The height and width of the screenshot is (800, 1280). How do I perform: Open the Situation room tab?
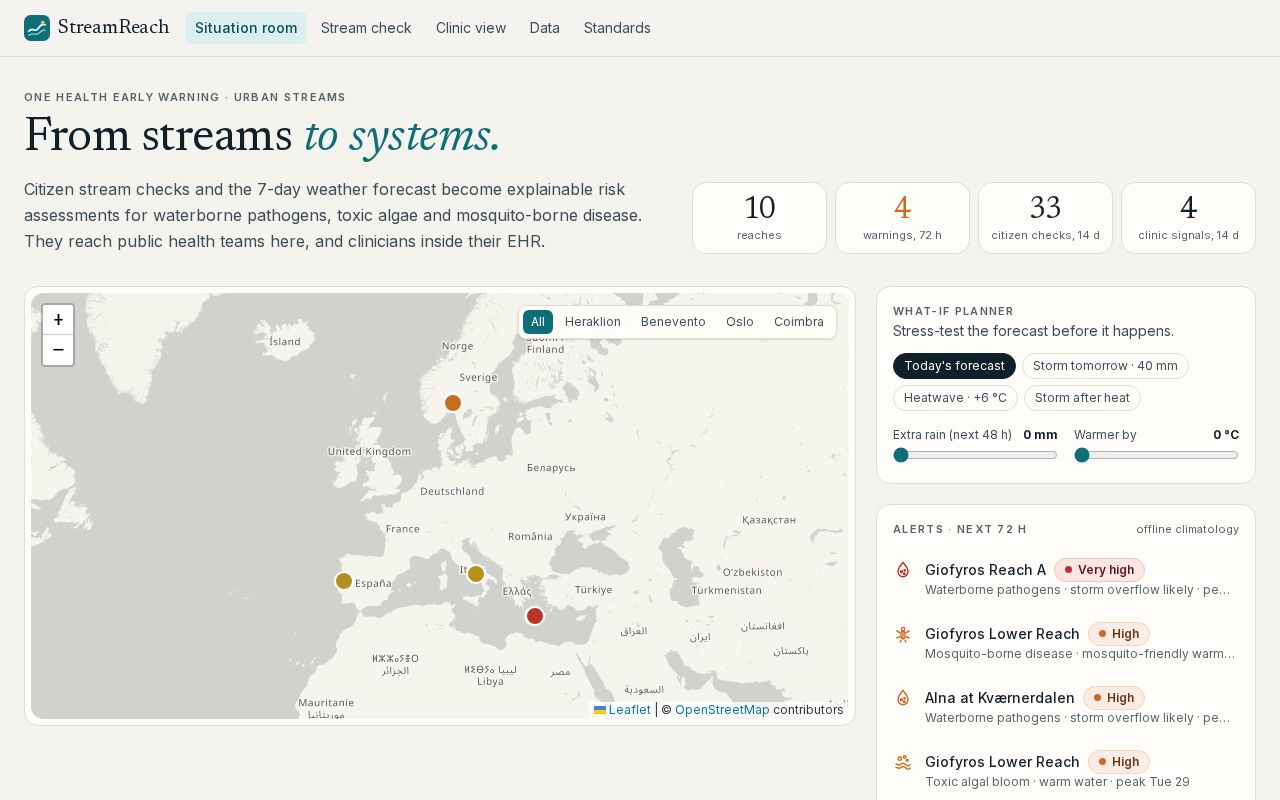(x=246, y=28)
